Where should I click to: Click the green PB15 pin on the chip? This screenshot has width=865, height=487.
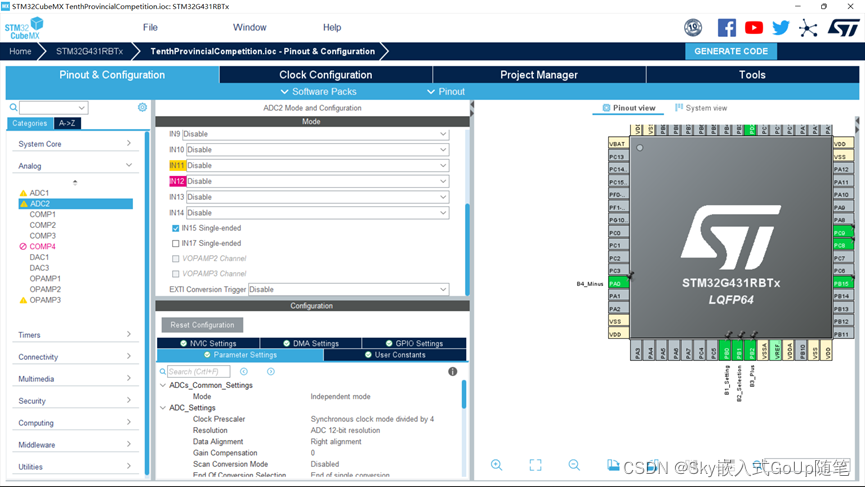pyautogui.click(x=843, y=283)
